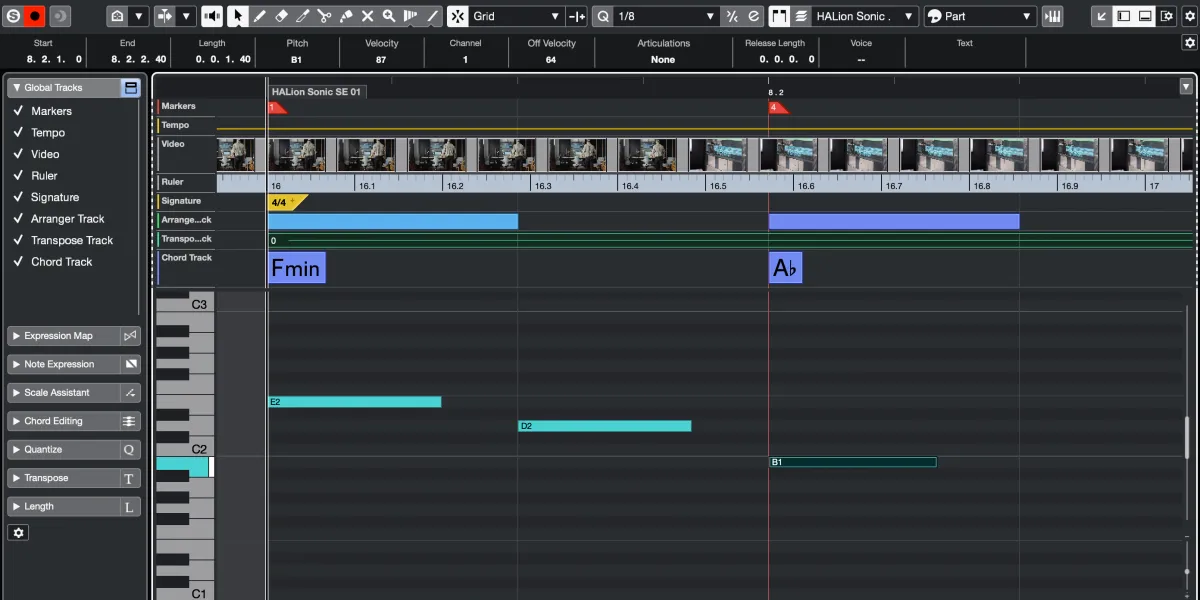Disable the Chord Track checkbox

[18, 262]
